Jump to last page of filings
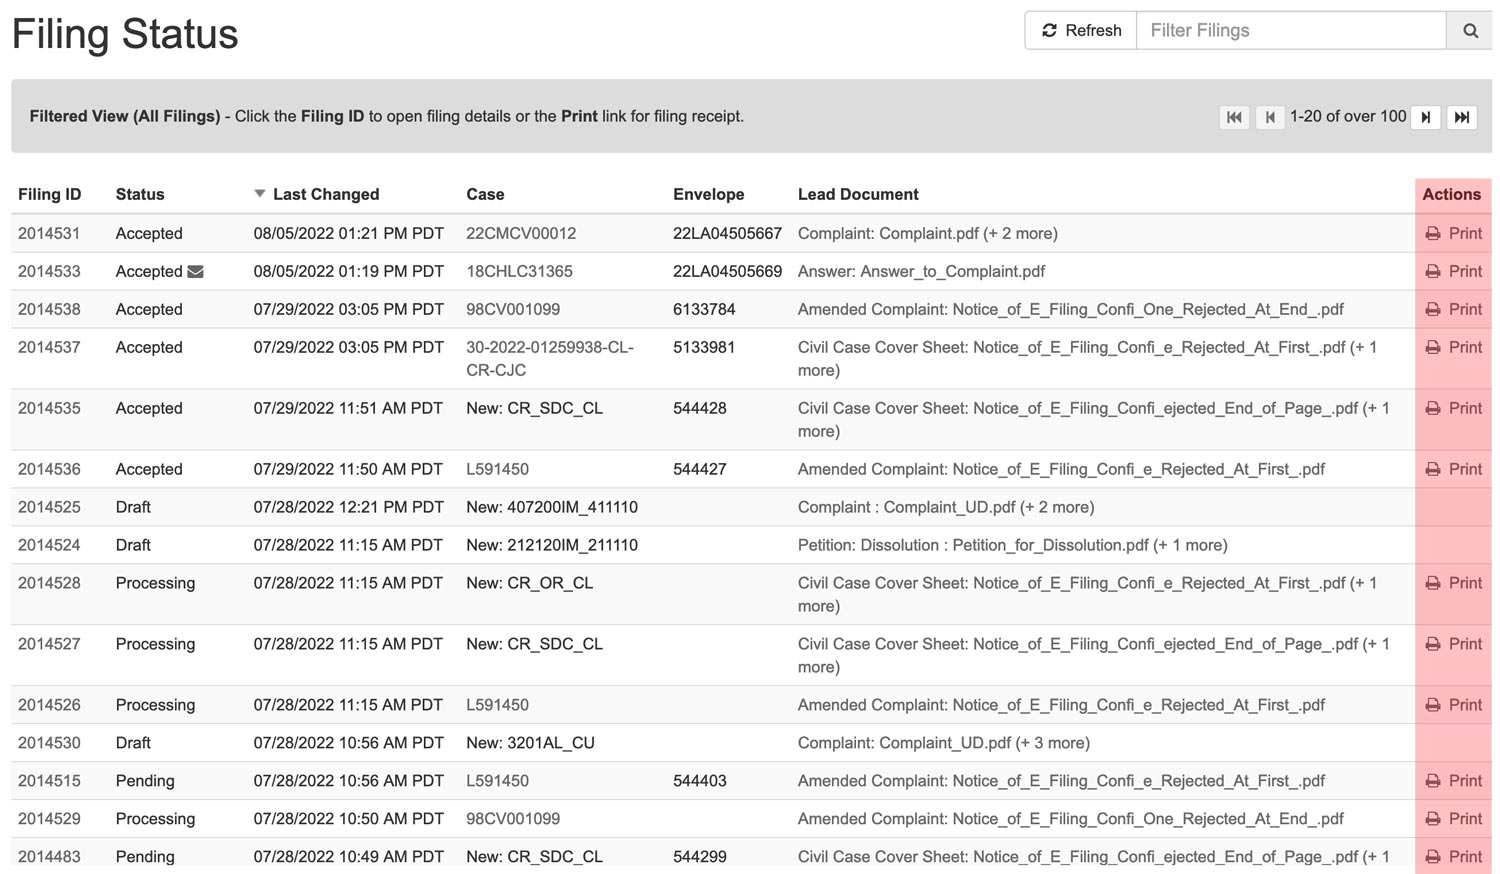Screen dimensions: 1500x874 click(x=1462, y=117)
